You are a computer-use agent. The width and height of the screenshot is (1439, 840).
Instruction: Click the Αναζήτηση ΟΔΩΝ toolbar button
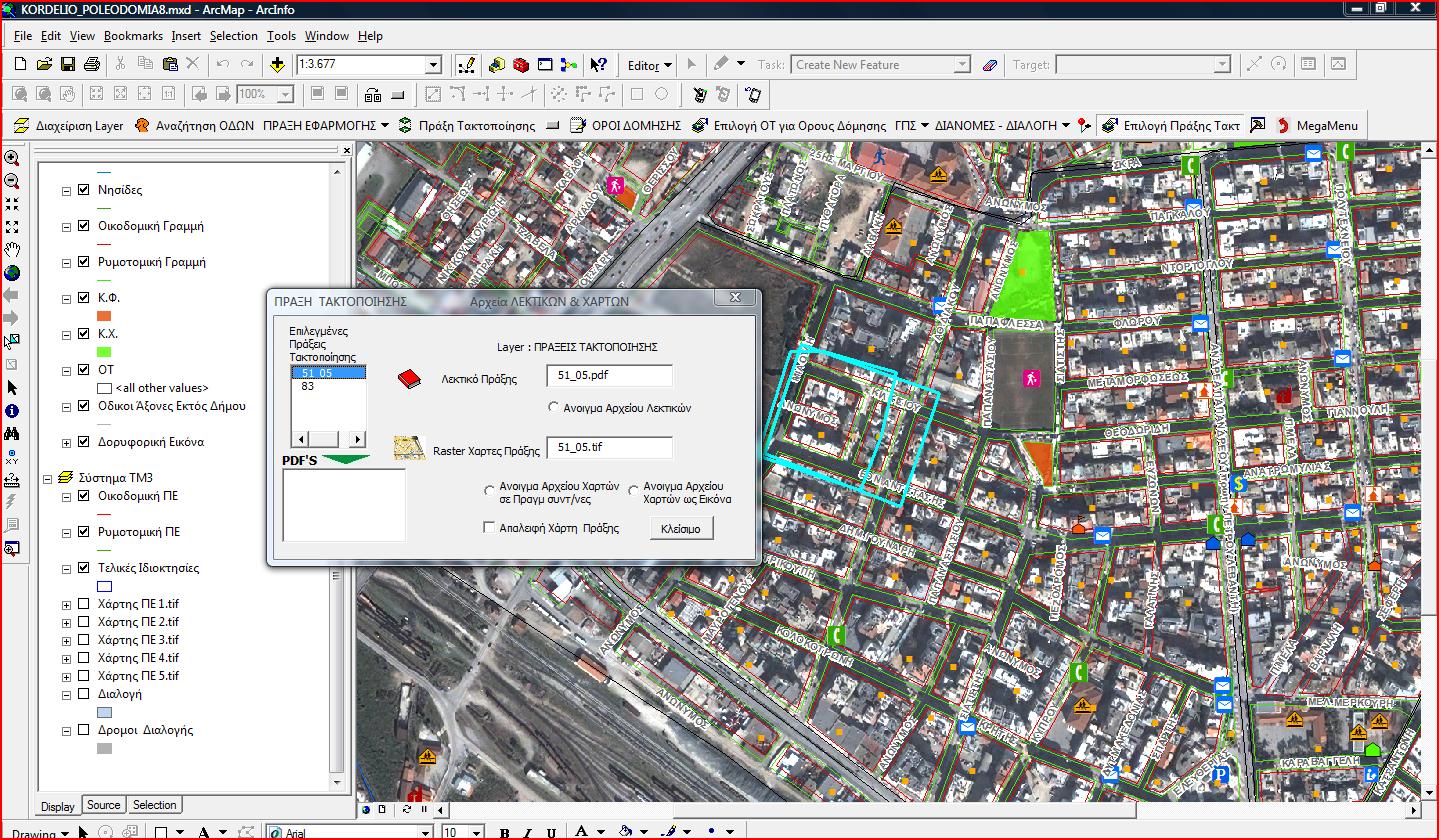coord(193,126)
